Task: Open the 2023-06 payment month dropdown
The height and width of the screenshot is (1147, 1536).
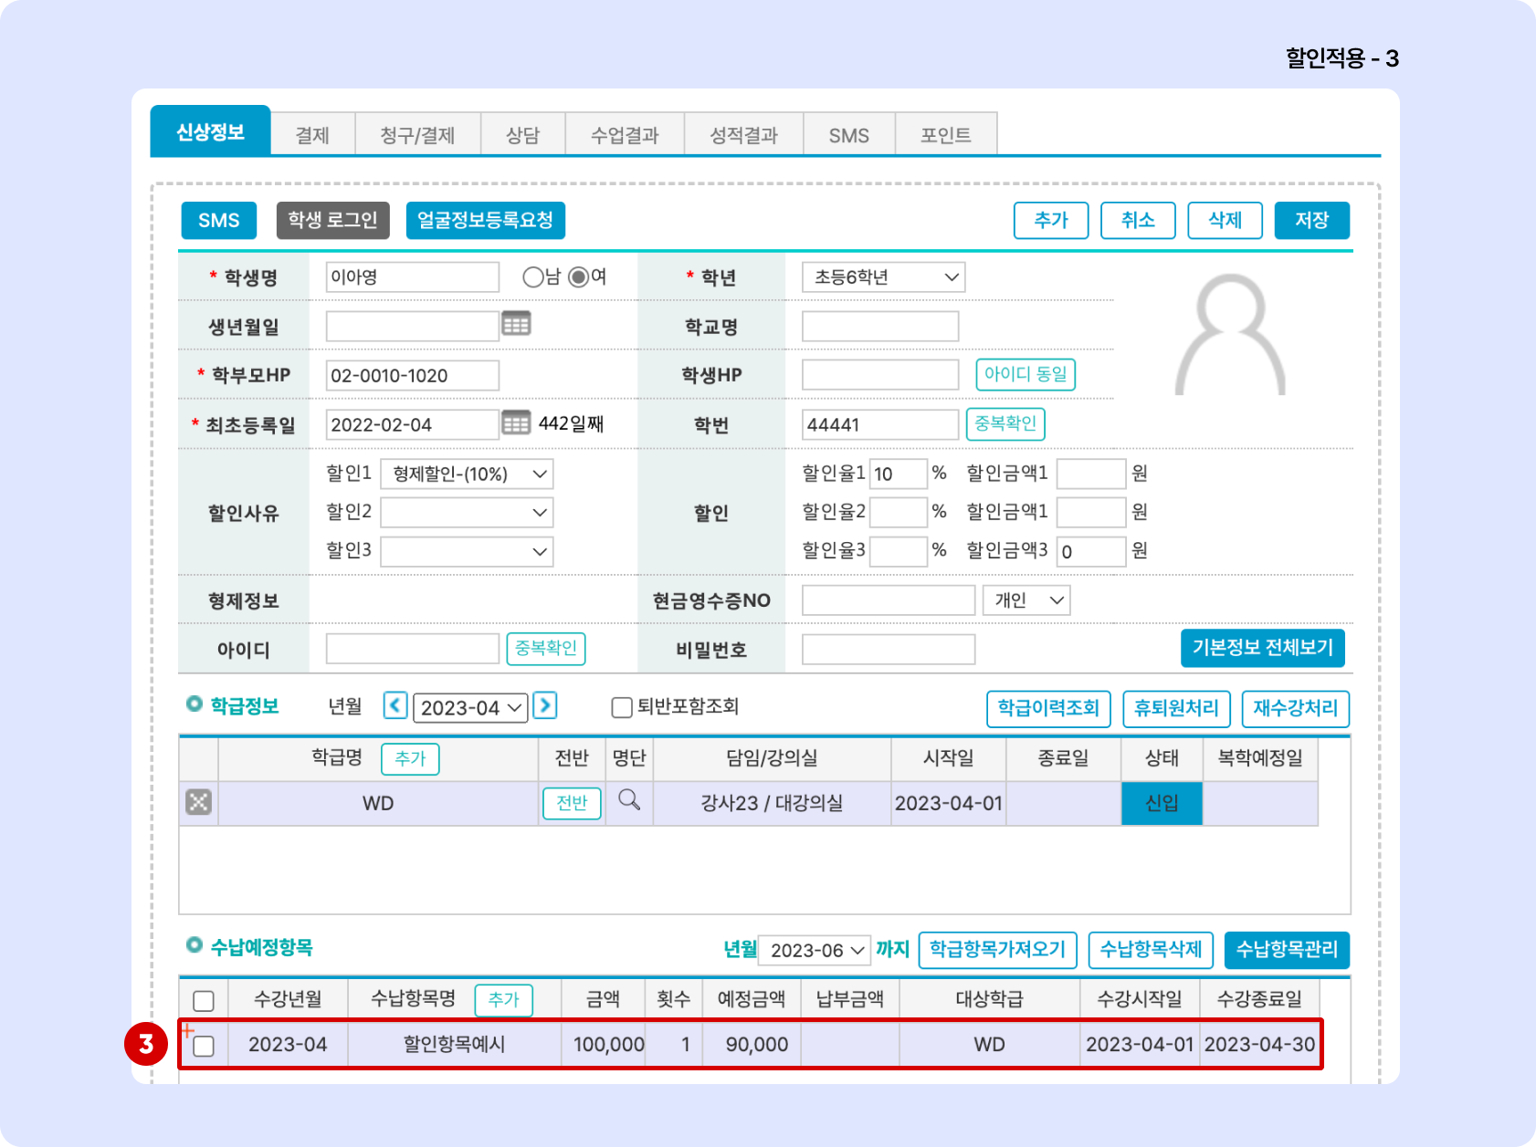Action: coord(814,950)
